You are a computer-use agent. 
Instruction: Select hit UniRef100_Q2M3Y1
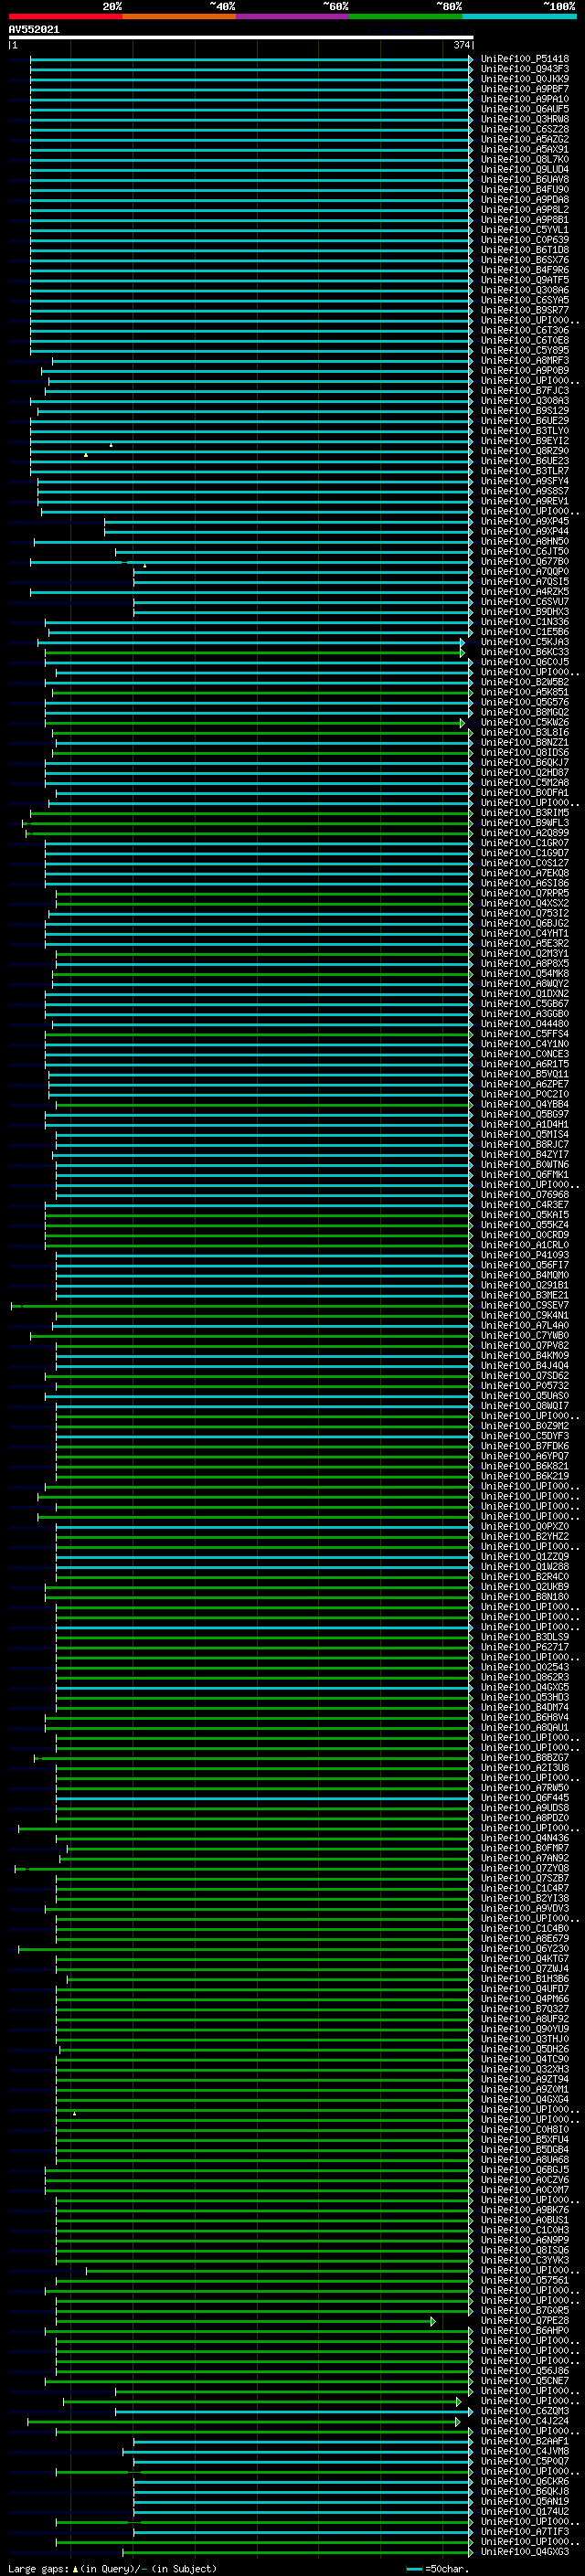[x=525, y=954]
